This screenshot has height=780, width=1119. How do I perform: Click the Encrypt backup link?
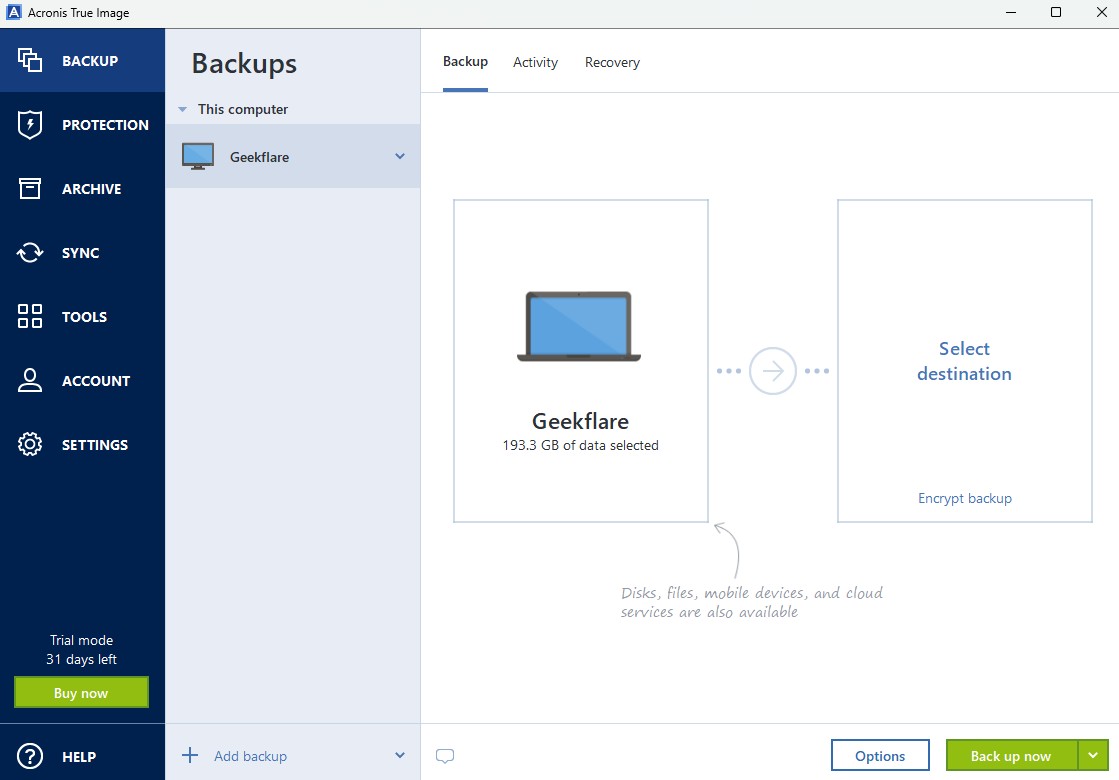coord(964,498)
